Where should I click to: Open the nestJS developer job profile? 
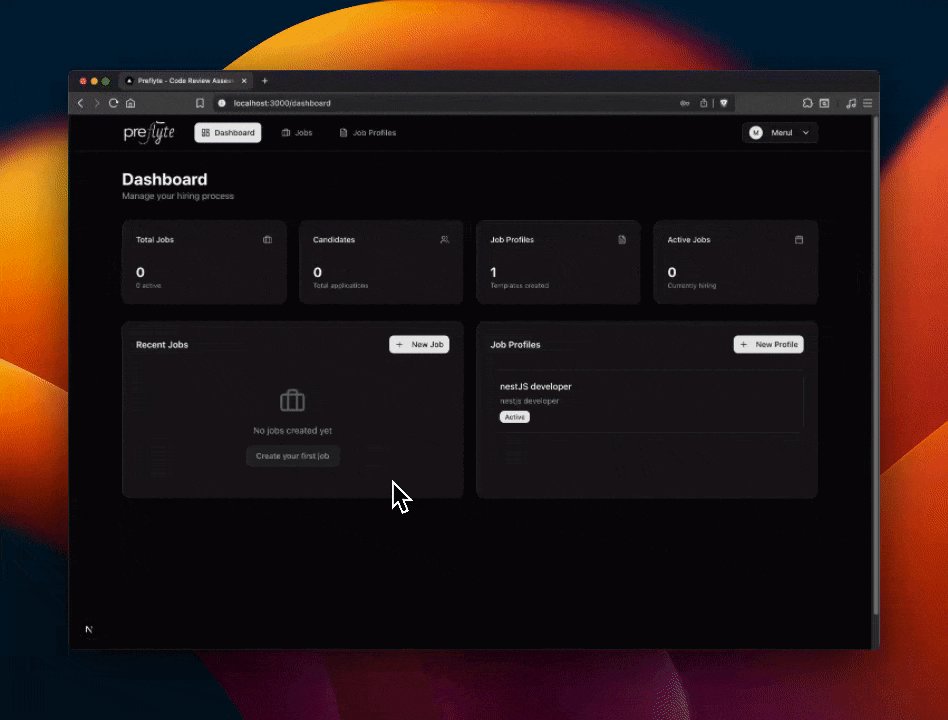click(647, 401)
